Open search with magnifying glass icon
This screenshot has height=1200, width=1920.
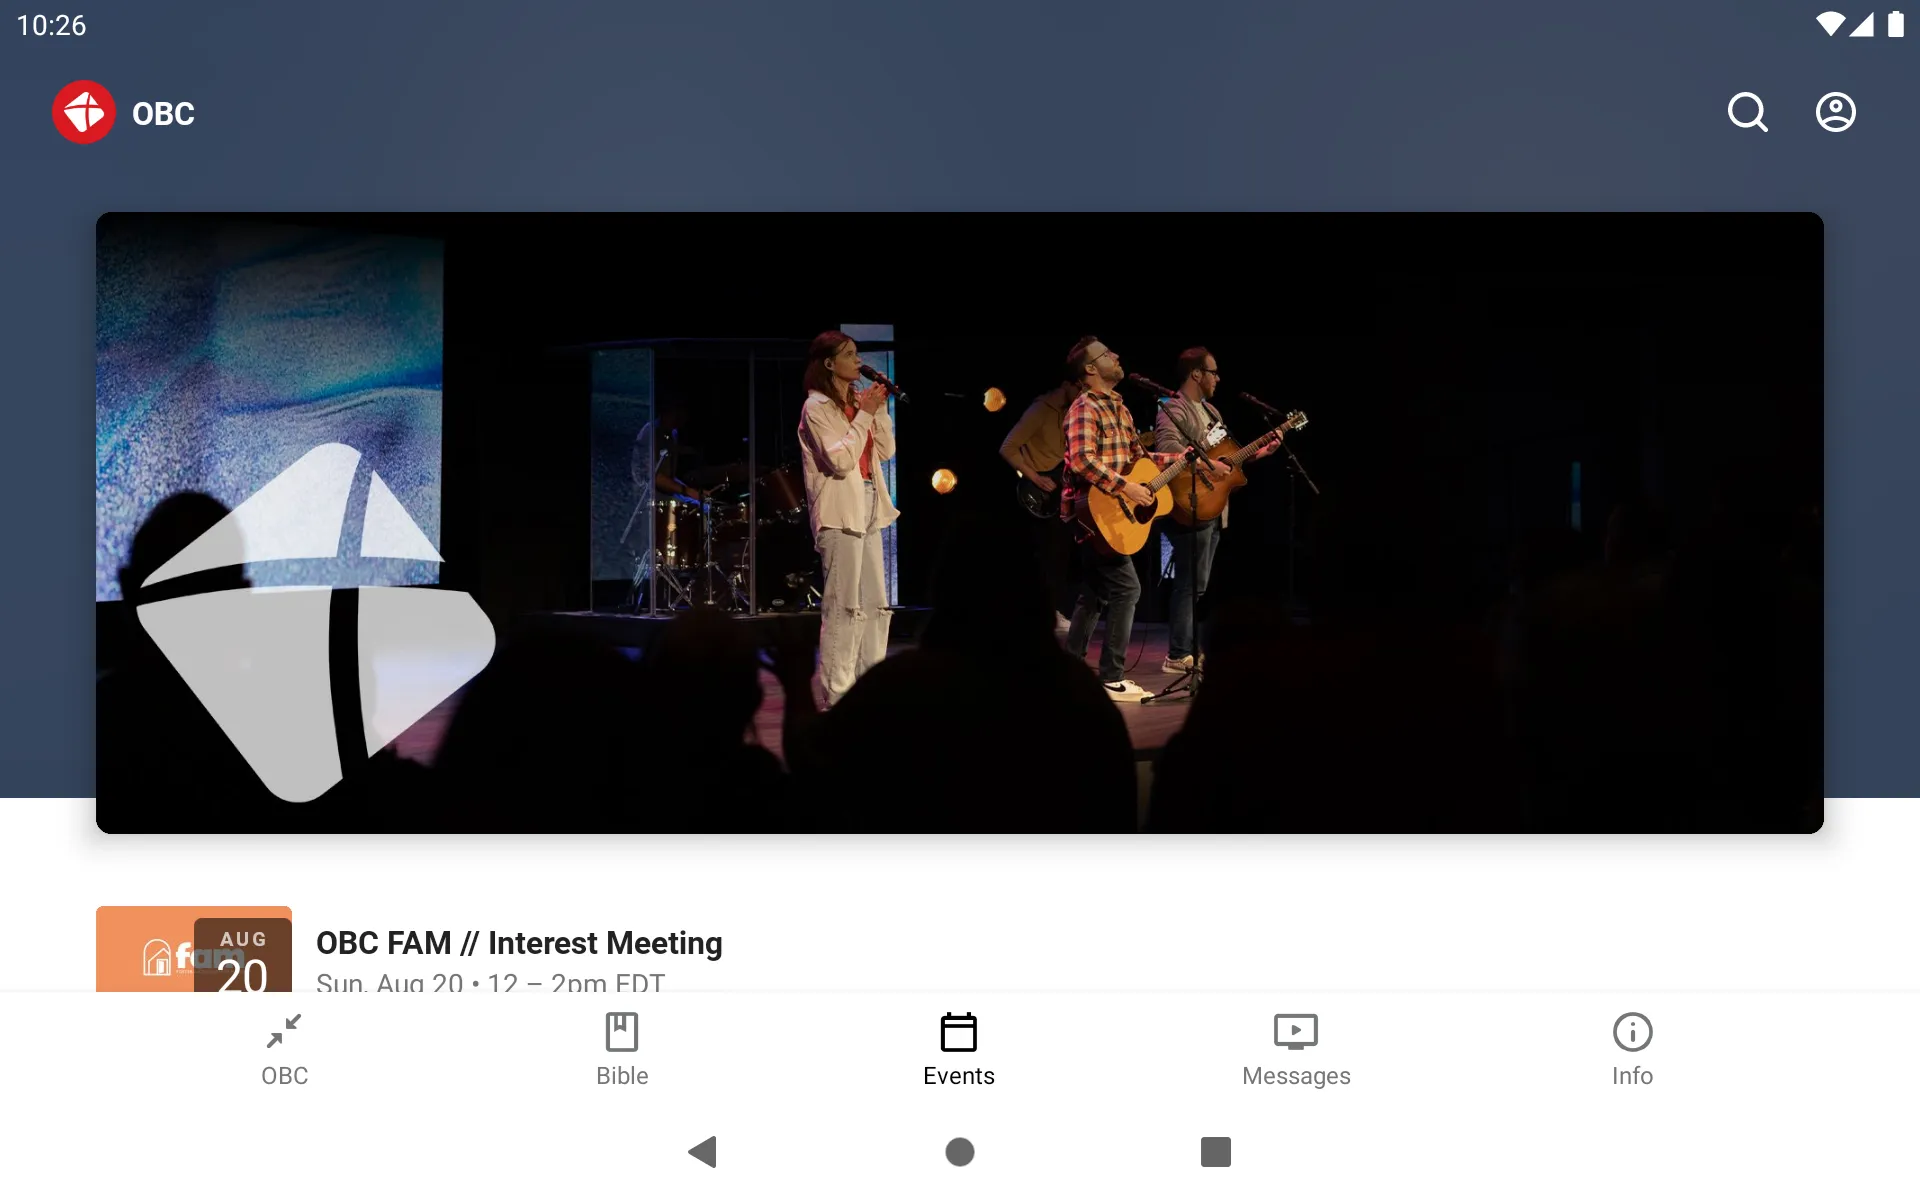pos(1747,111)
